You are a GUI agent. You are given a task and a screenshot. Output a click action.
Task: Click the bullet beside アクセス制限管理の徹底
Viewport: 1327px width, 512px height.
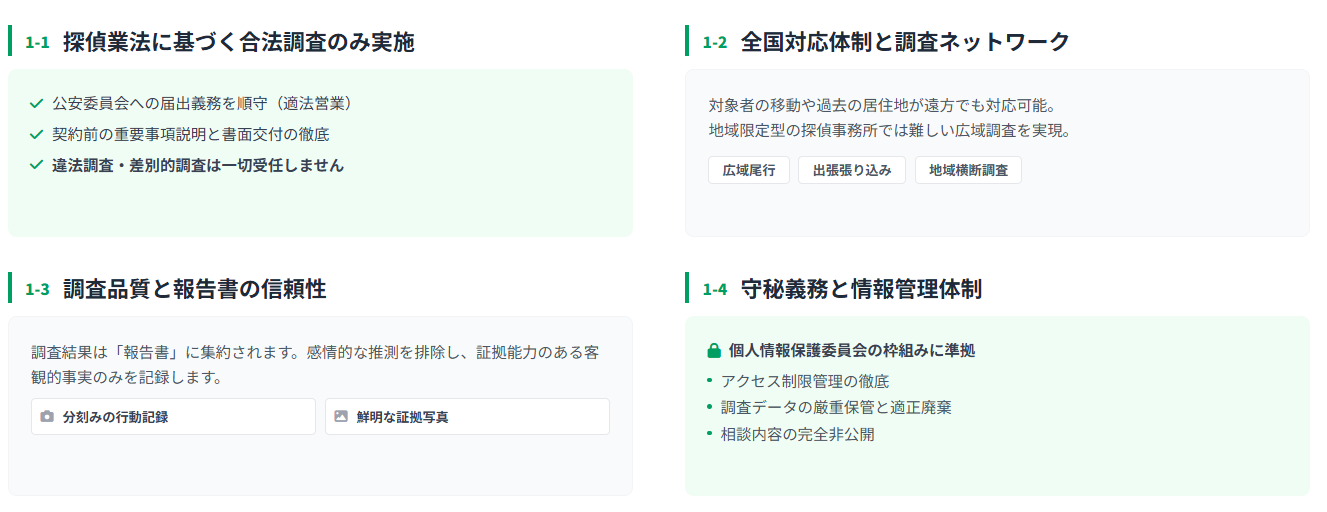pos(710,380)
